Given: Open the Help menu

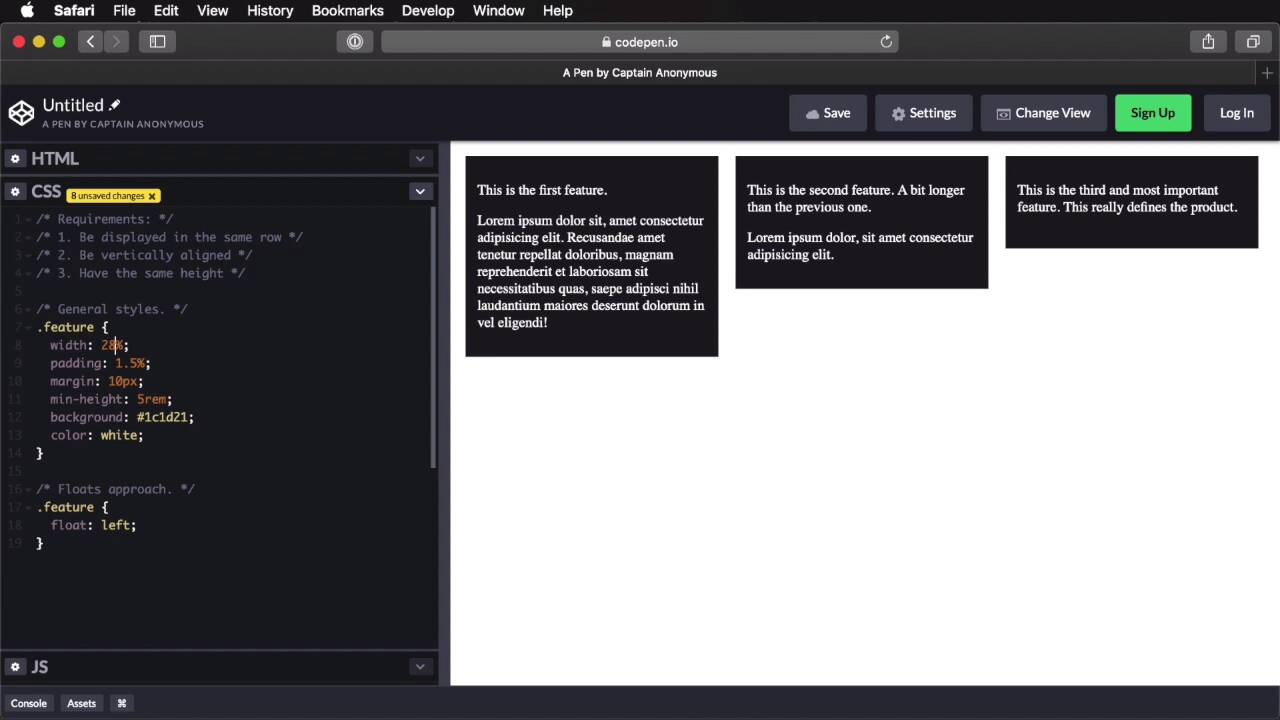Looking at the screenshot, I should (557, 10).
